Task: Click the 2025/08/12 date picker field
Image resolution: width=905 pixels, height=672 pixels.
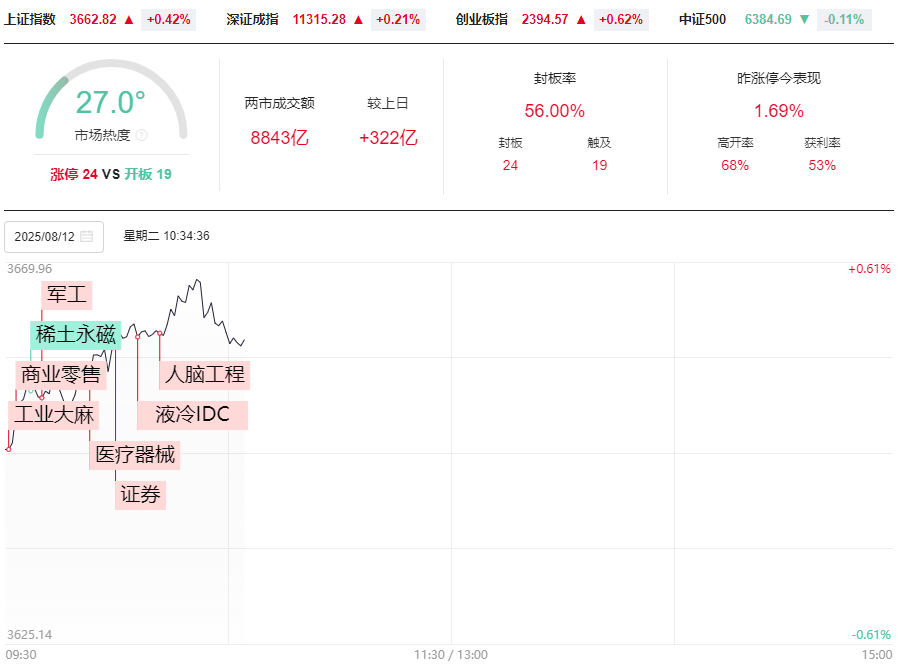Action: point(54,237)
